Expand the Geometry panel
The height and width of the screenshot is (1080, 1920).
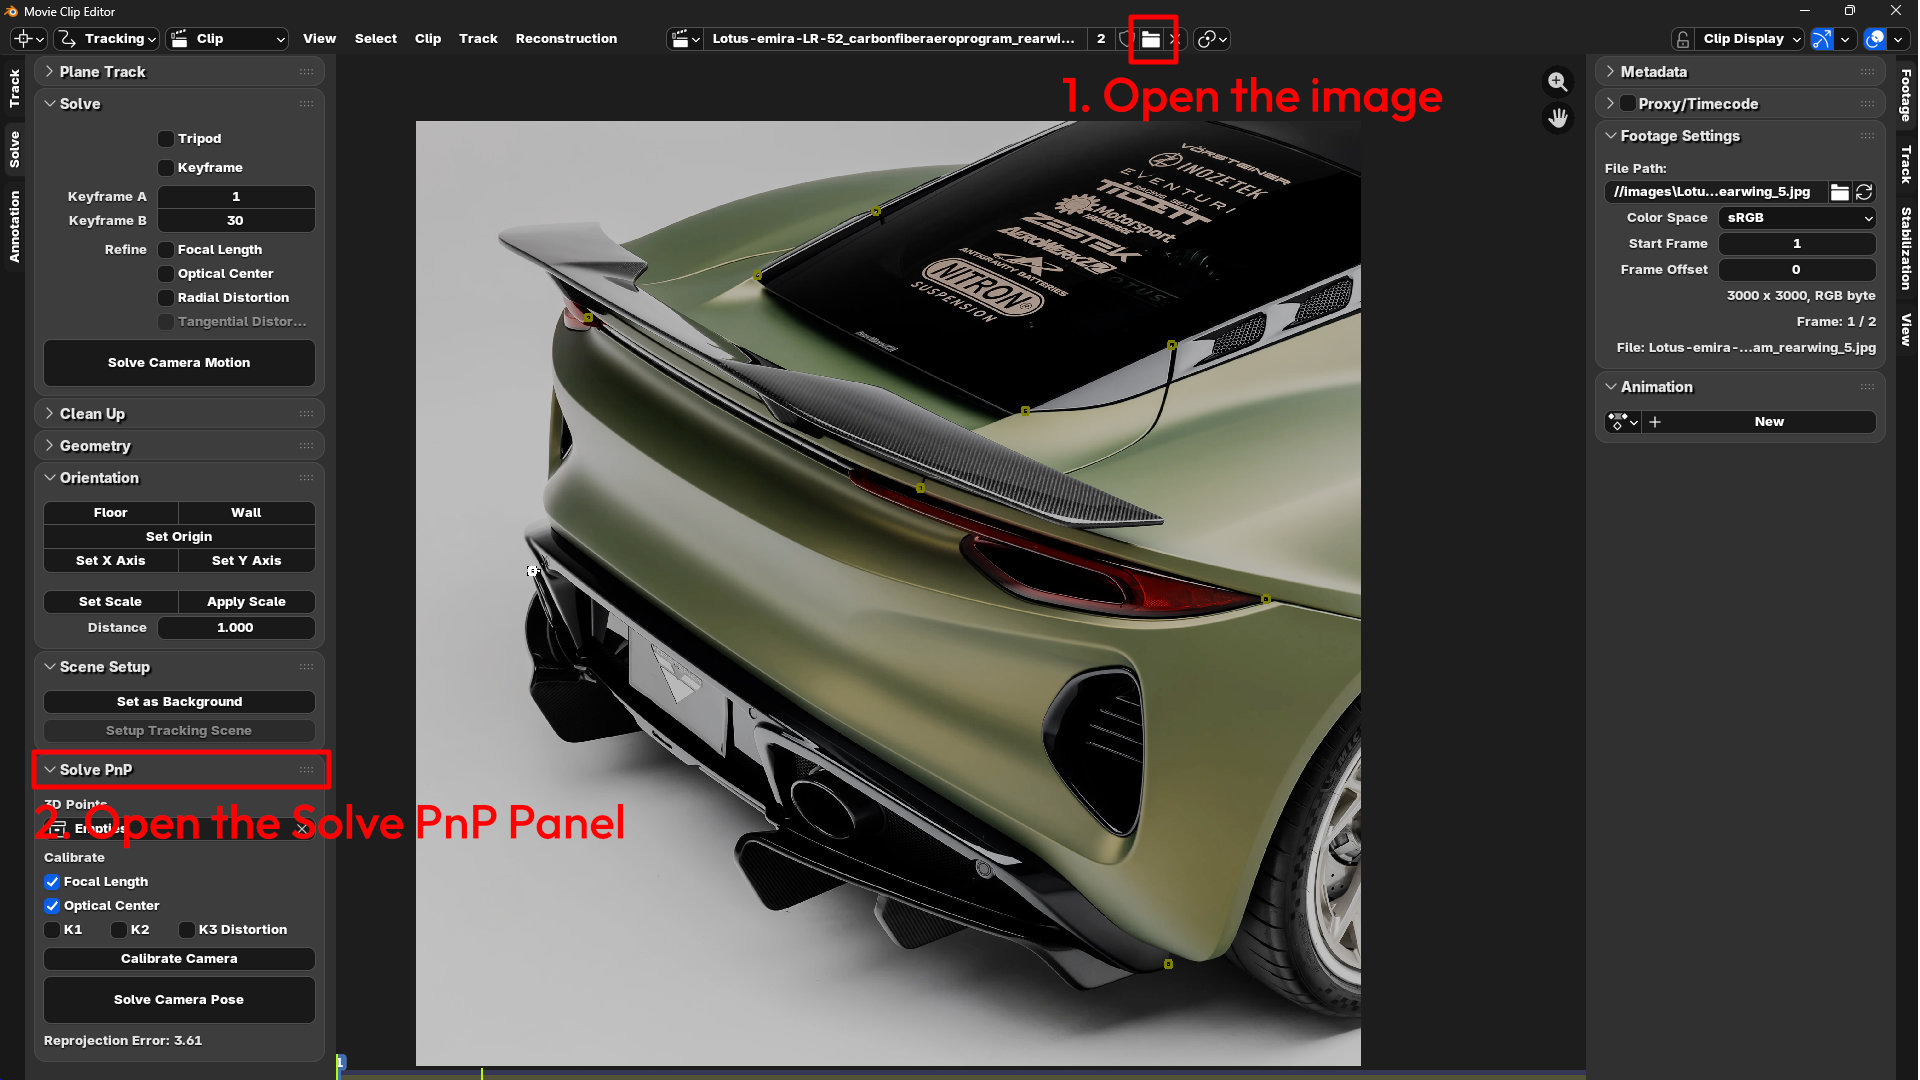click(179, 446)
